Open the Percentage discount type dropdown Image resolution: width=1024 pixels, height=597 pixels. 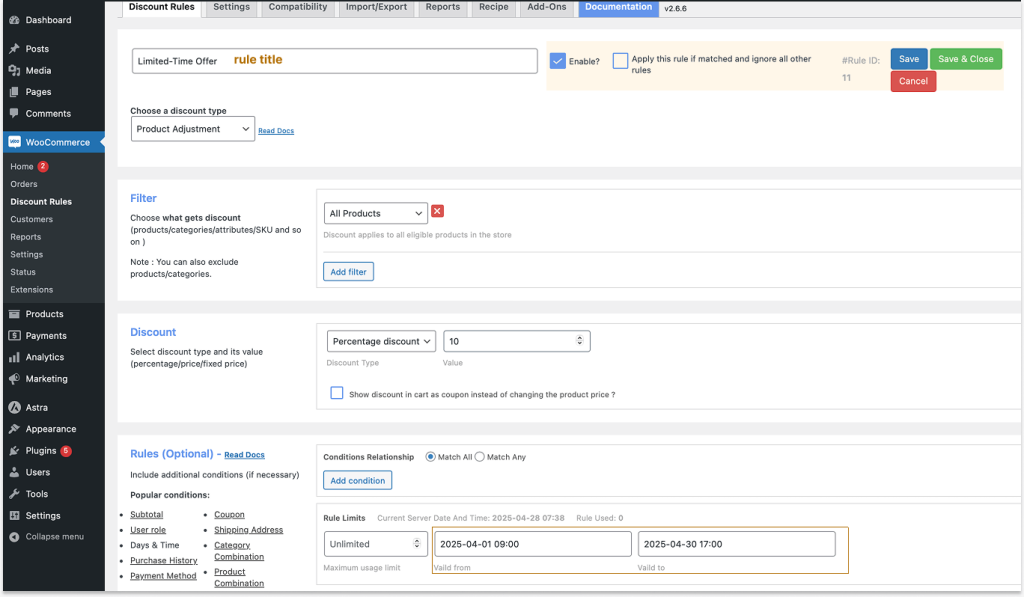[x=381, y=341]
